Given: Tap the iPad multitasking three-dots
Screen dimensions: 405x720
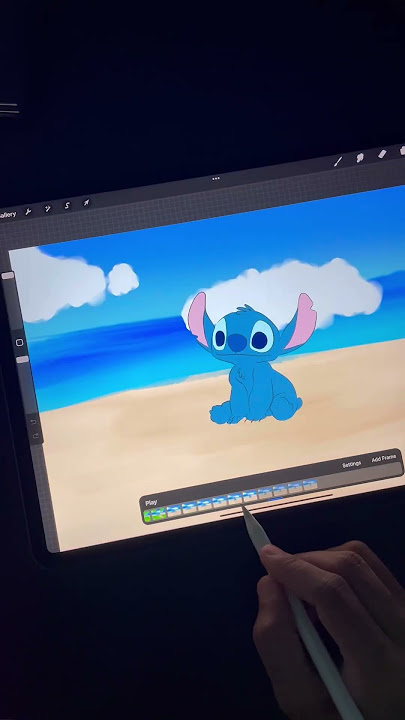Looking at the screenshot, I should 216,178.
